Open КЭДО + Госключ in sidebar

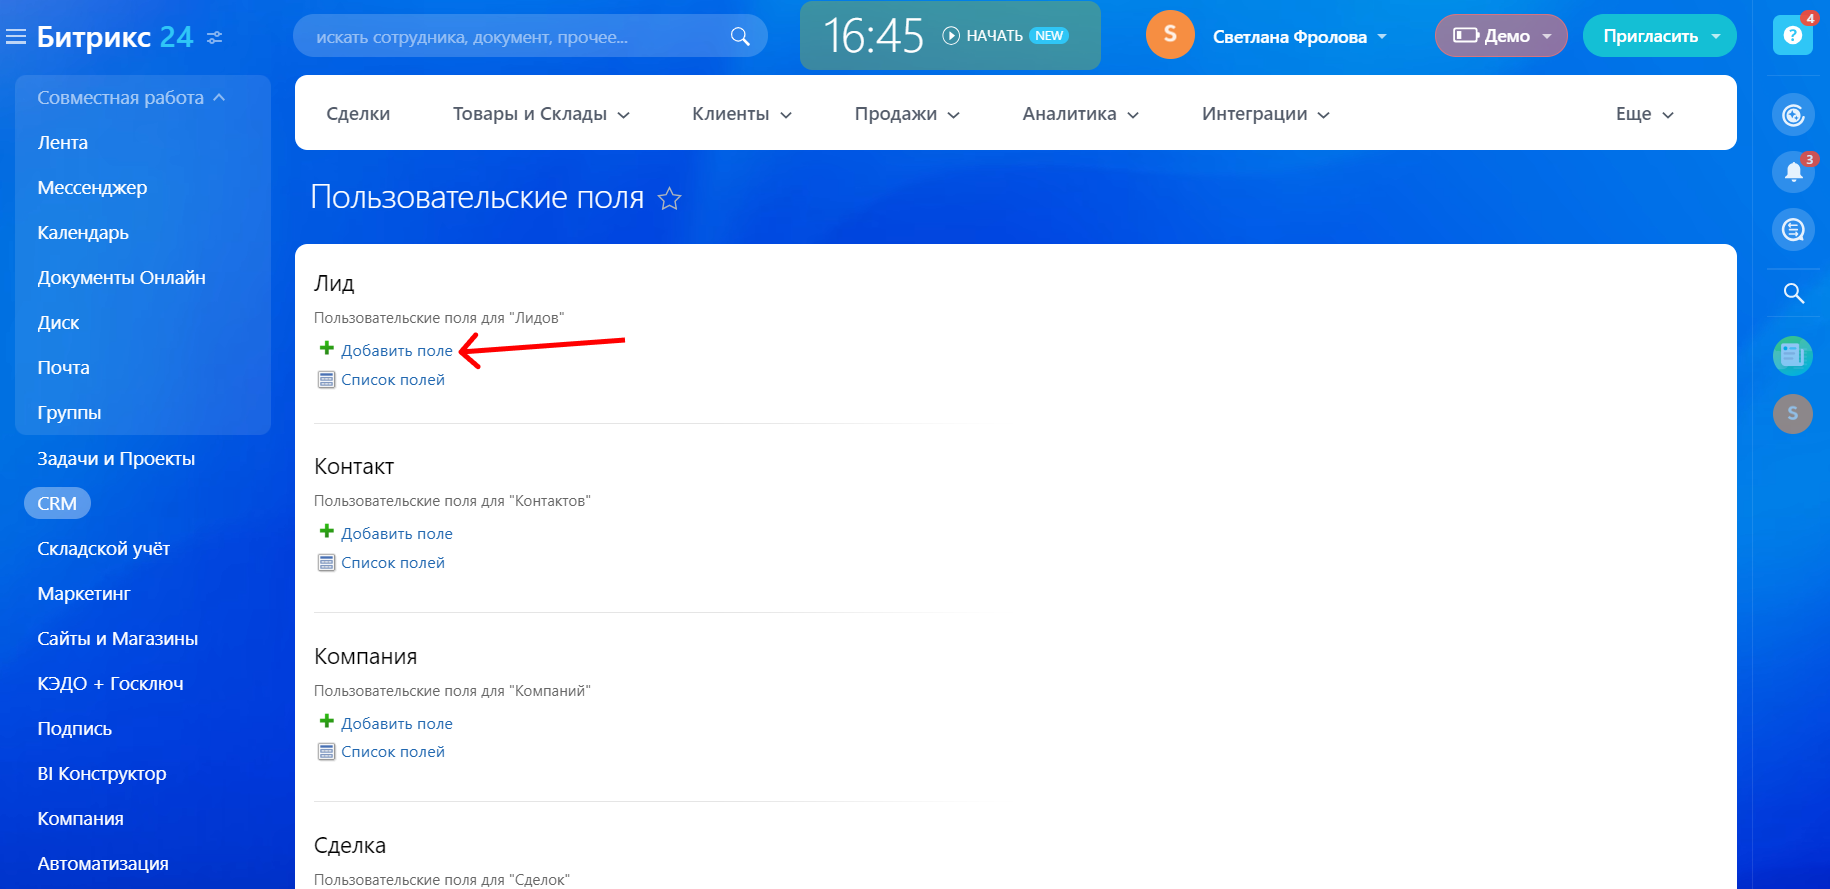coord(110,684)
